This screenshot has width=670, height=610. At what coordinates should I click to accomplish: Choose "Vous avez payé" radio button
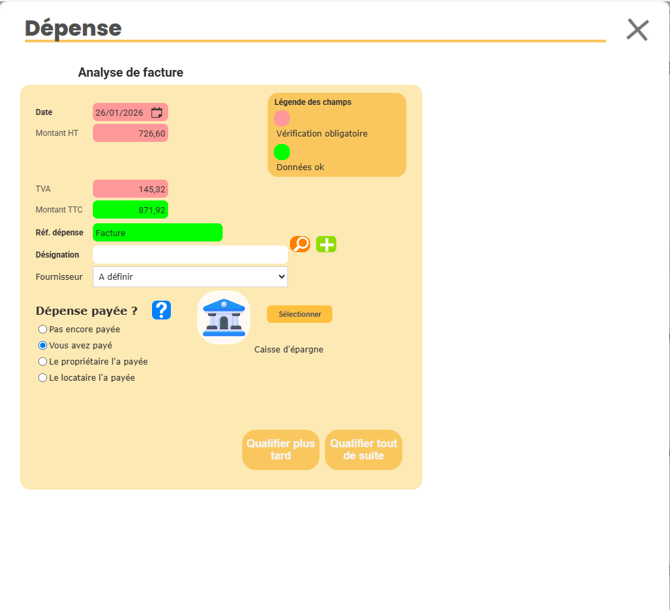pos(43,345)
